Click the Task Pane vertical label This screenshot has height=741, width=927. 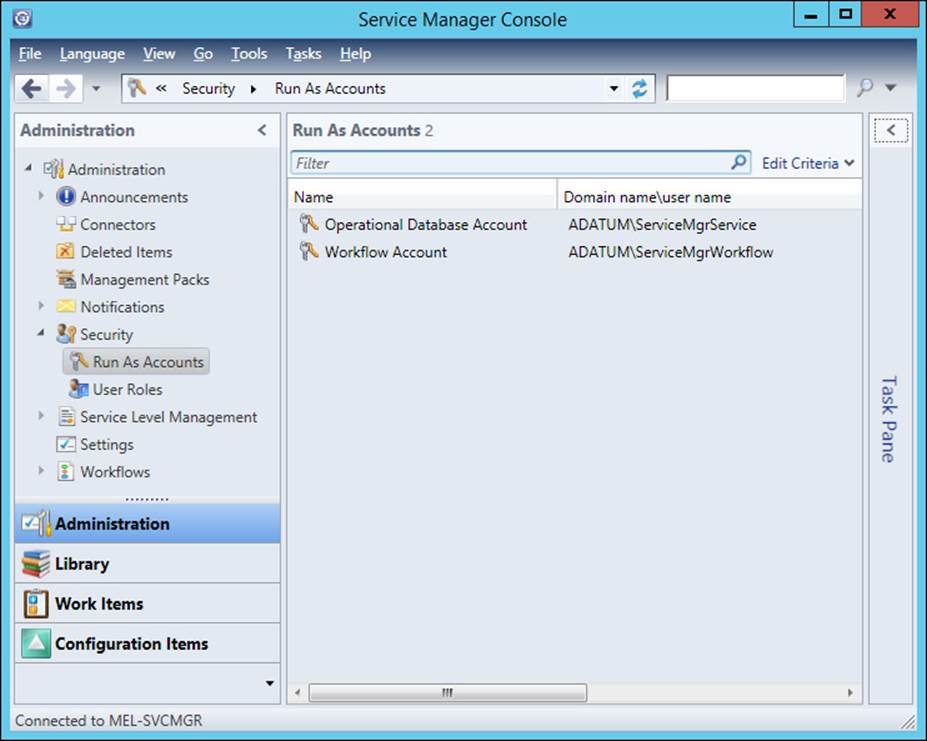[889, 419]
